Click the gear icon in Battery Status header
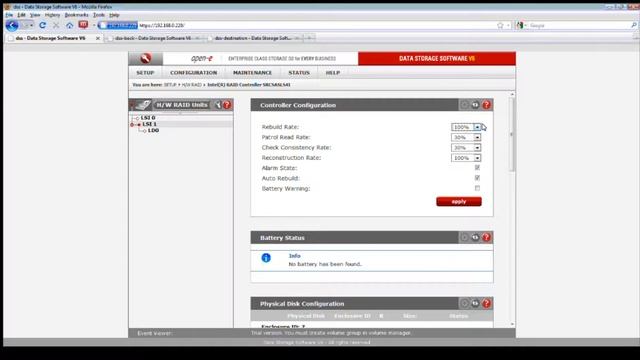This screenshot has height=360, width=640. coord(464,238)
